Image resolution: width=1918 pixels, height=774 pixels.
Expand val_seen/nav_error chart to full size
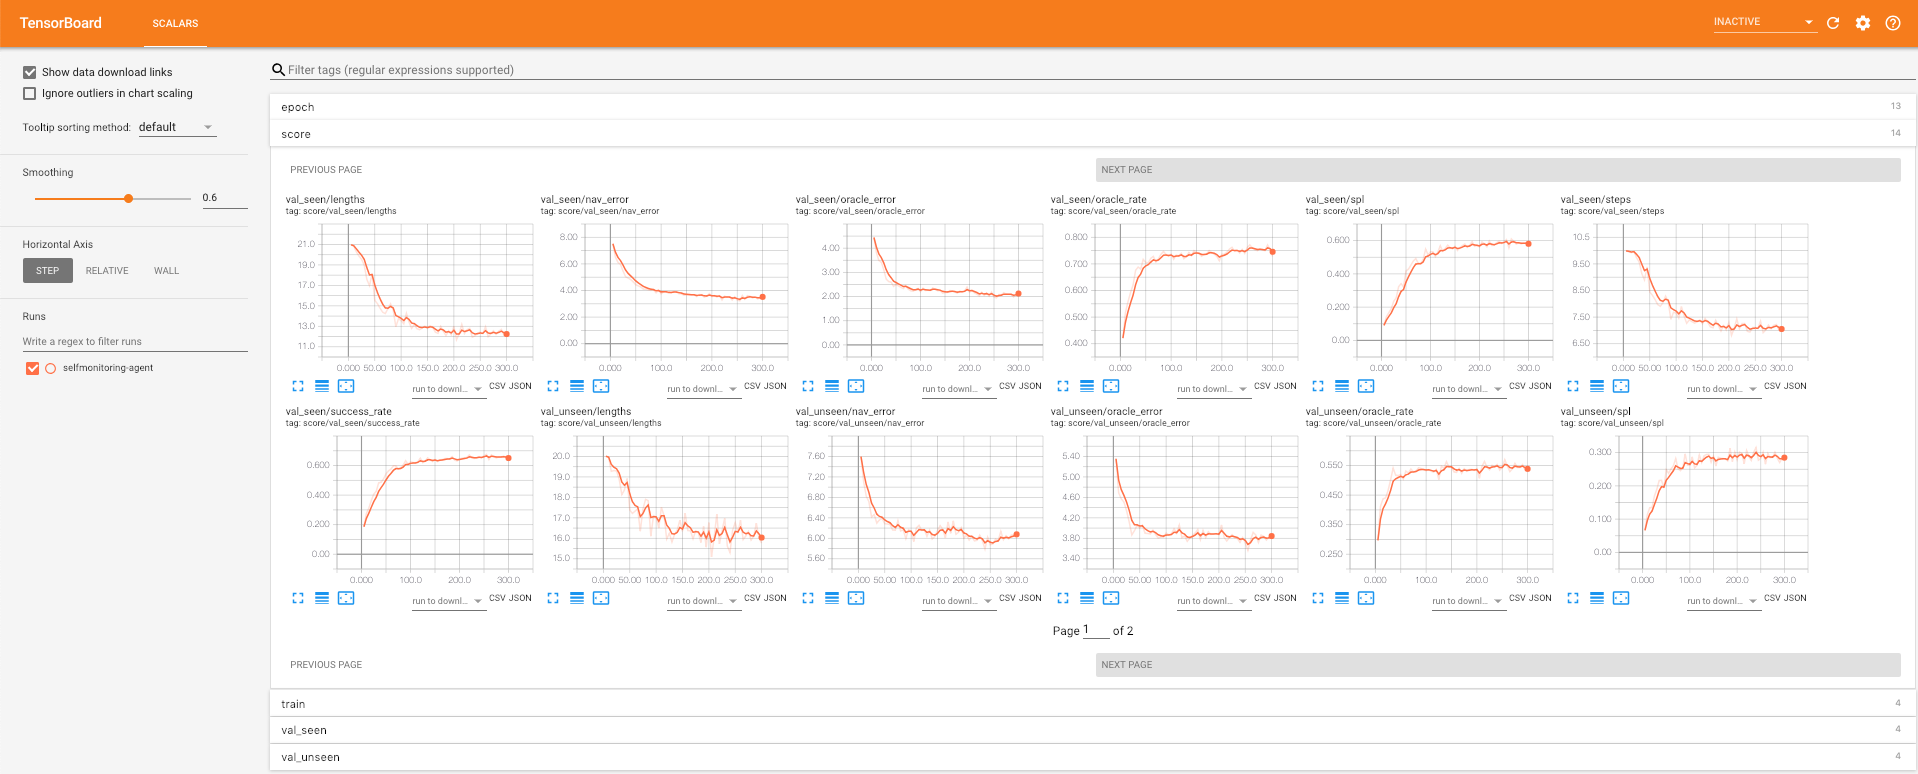(x=553, y=386)
